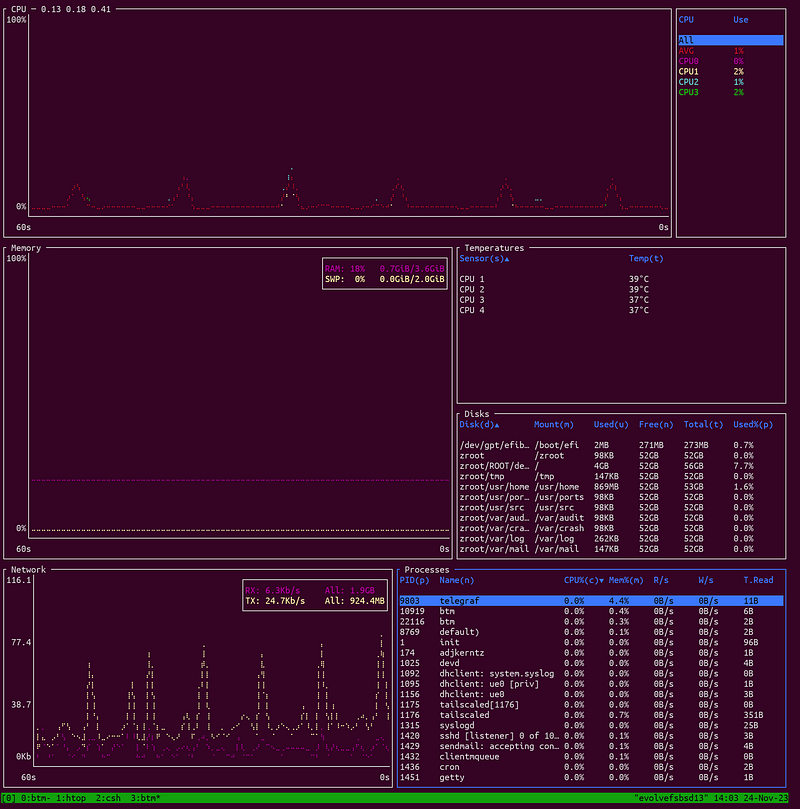Select the /zroot mount disk row
Screen dimensions: 800x809
[621, 456]
